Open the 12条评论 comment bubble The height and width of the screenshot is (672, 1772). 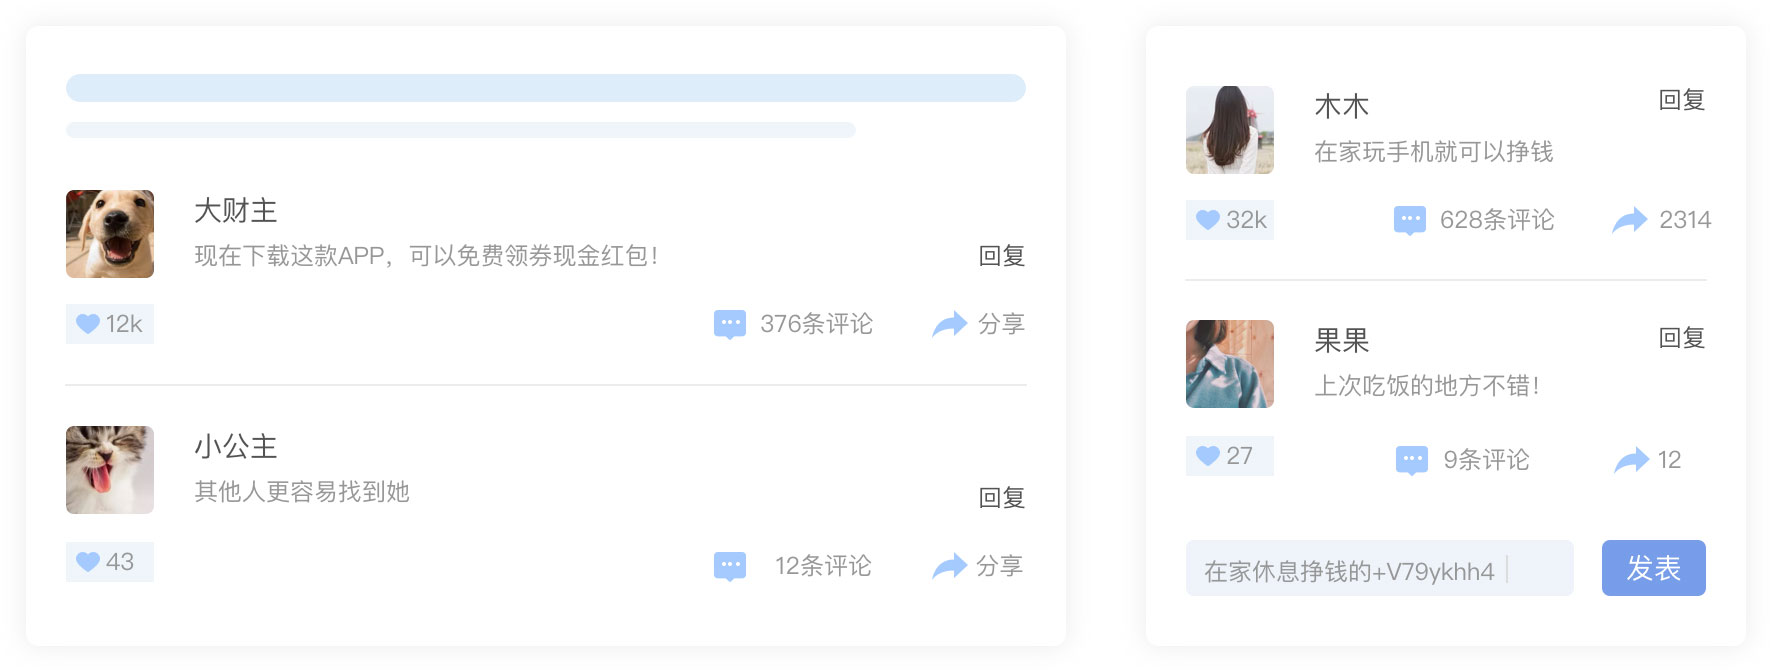(x=730, y=567)
